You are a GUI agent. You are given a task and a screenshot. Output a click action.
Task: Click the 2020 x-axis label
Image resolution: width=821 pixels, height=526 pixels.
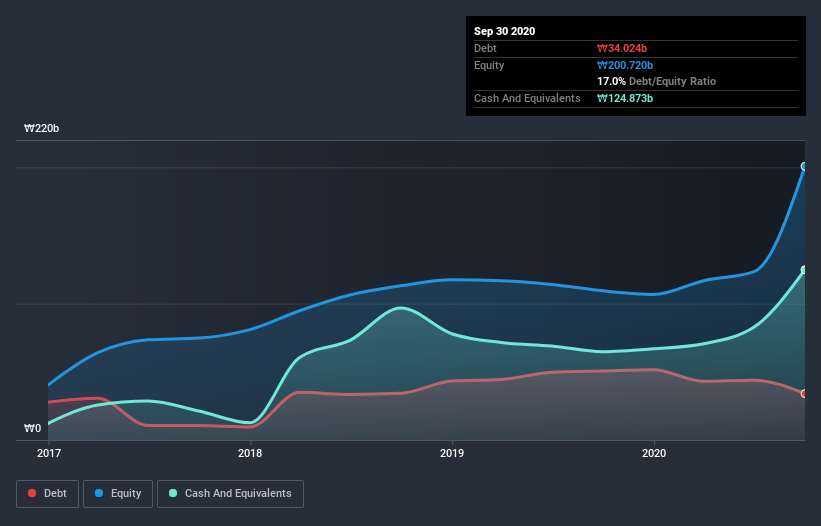click(654, 453)
